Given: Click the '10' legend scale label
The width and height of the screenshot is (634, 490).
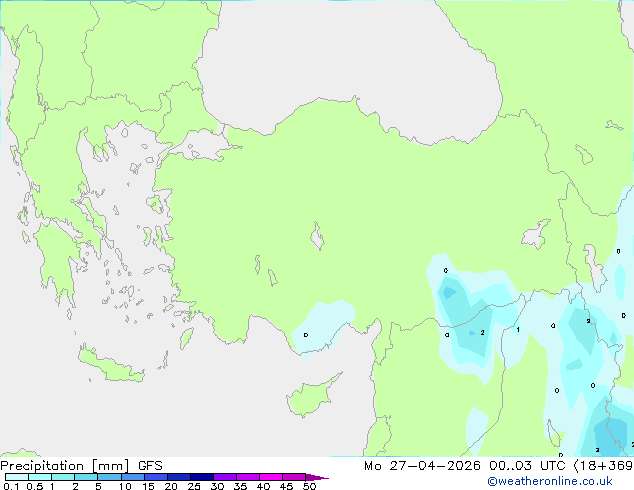Looking at the screenshot, I should [x=125, y=486].
